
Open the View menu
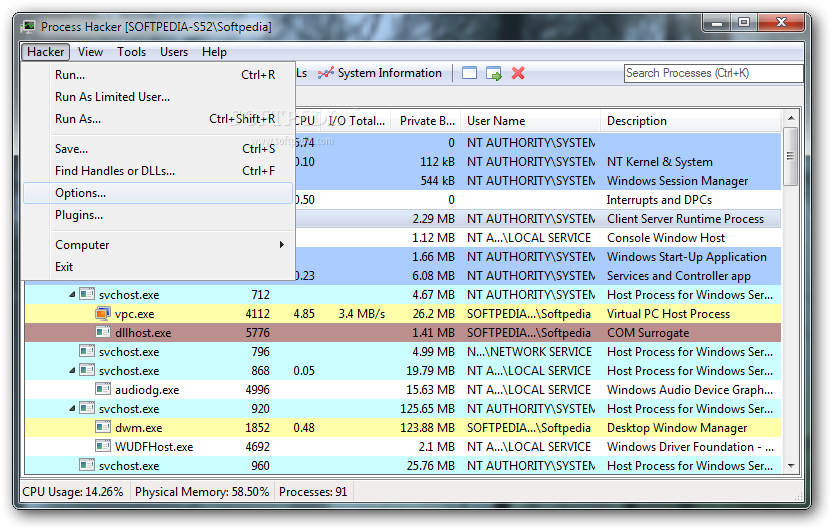click(90, 52)
